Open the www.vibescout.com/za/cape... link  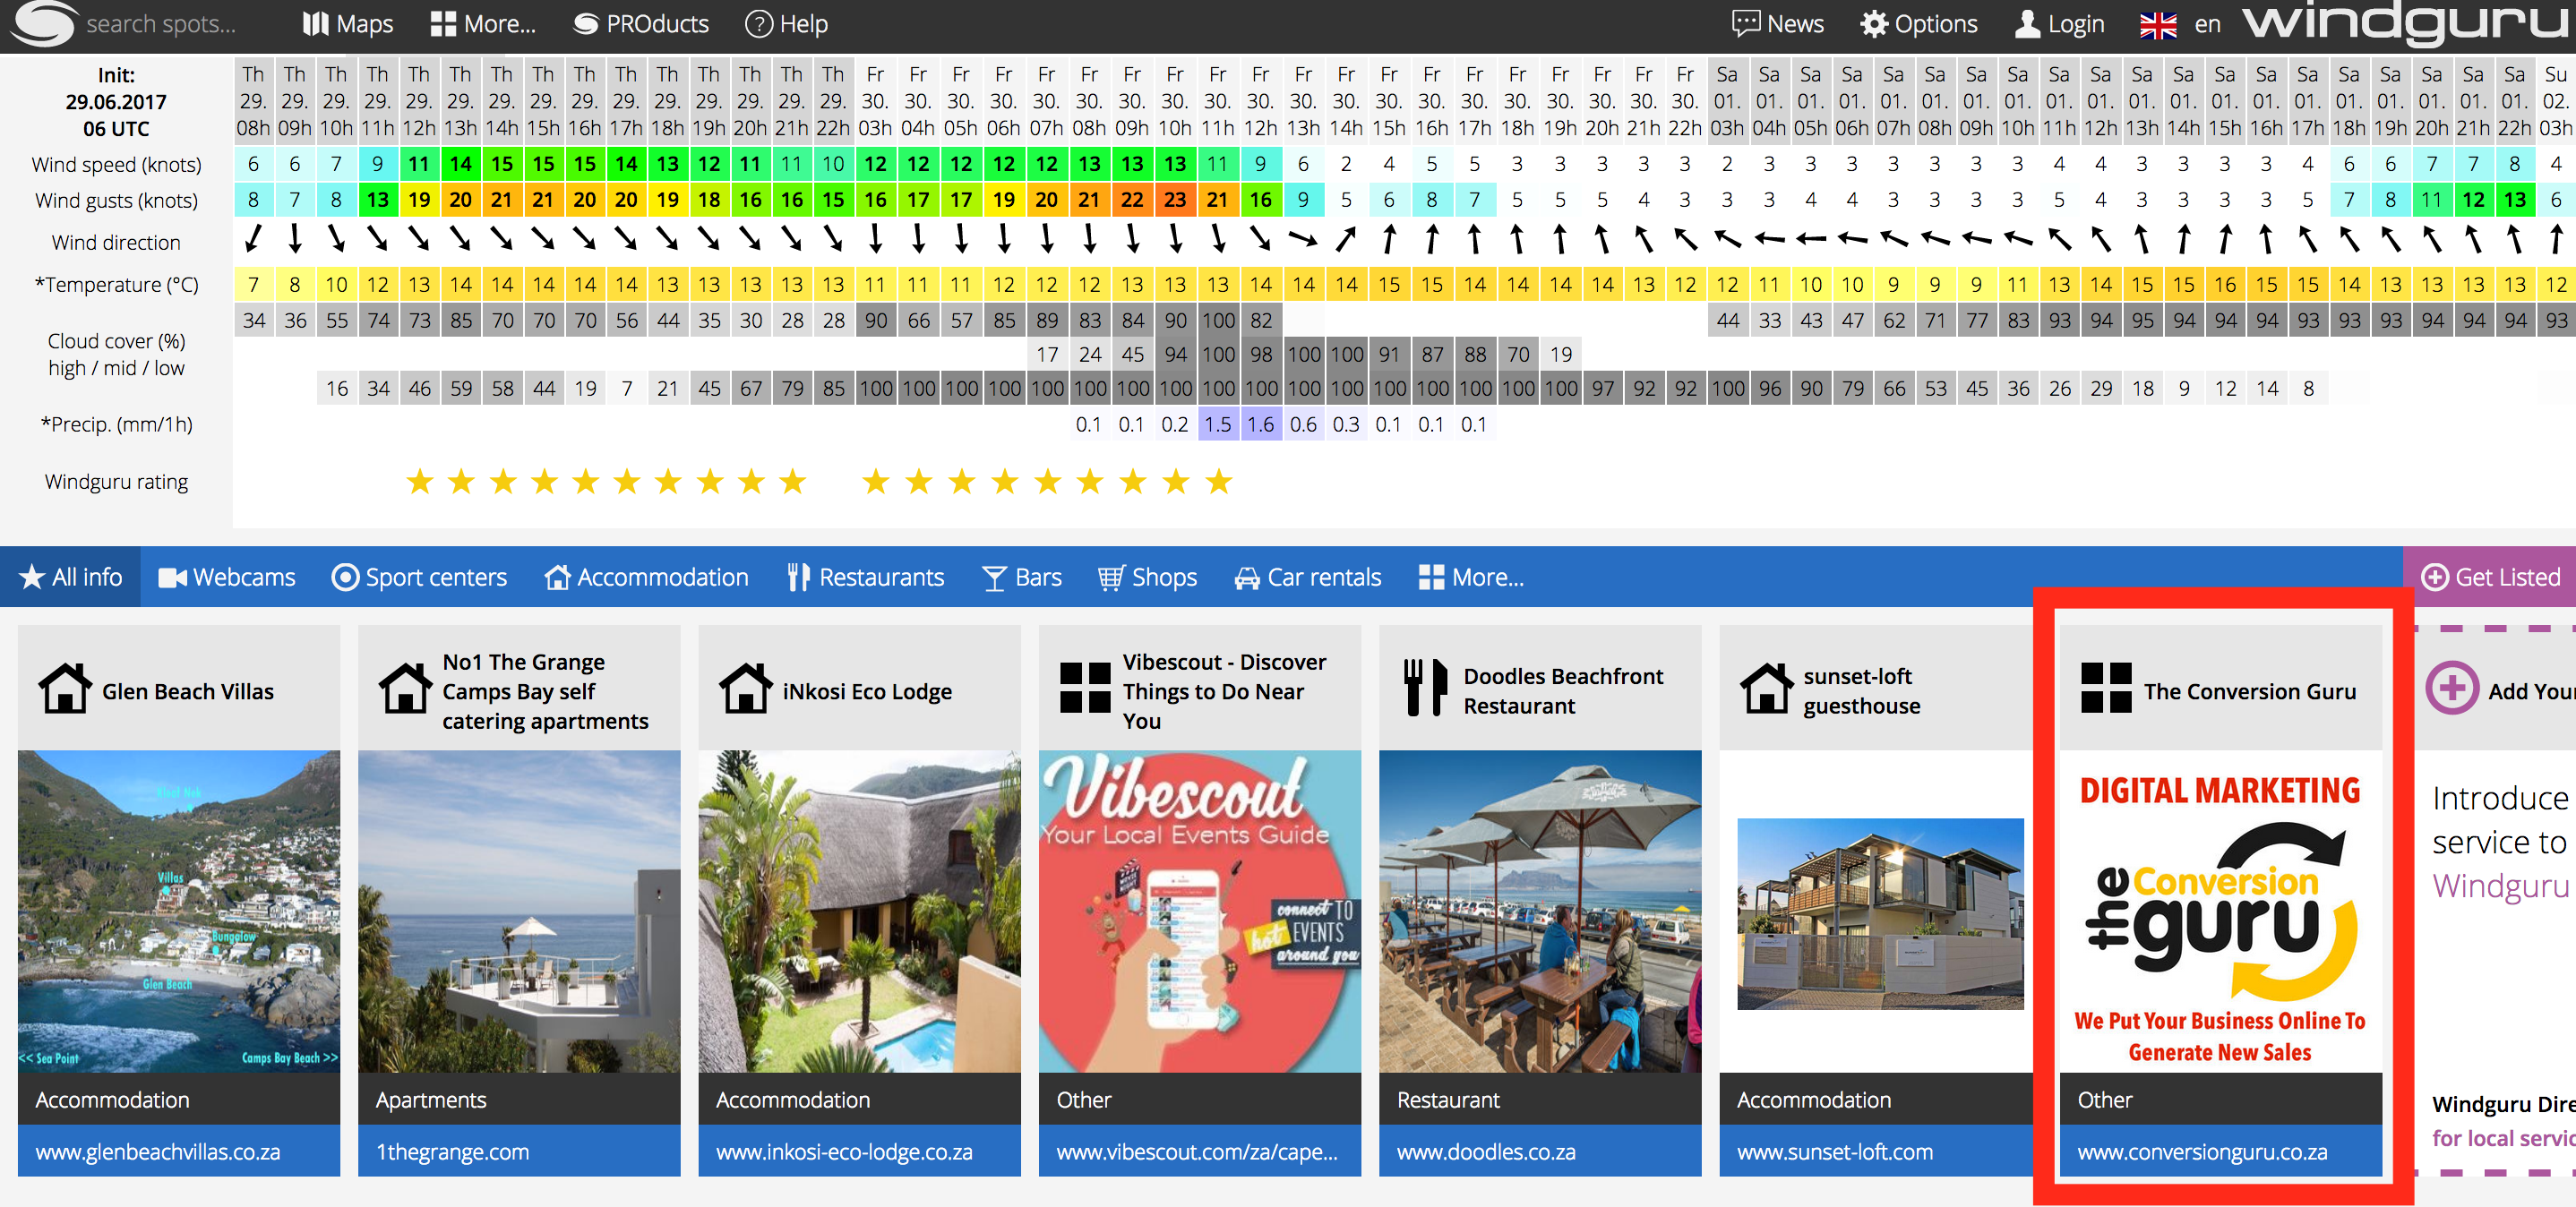click(1197, 1151)
